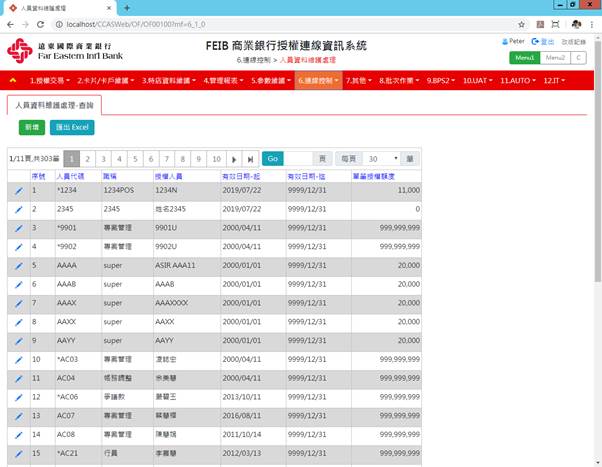Edit row 5 AAAA using pencil icon

point(18,266)
